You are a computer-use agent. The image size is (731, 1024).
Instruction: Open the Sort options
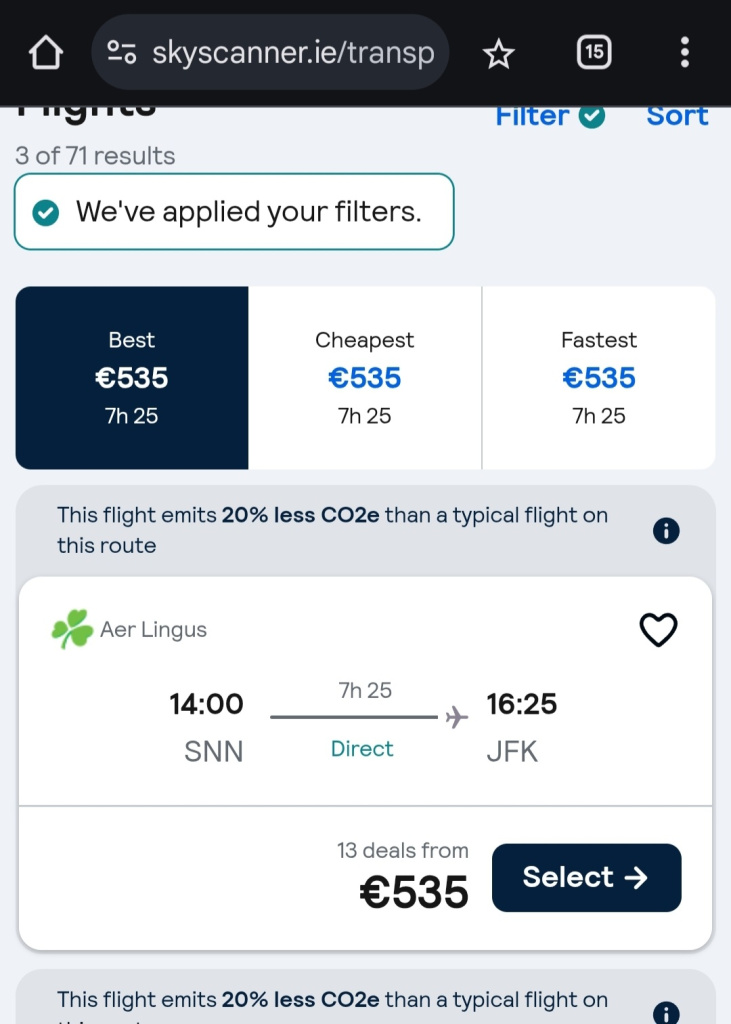[677, 116]
